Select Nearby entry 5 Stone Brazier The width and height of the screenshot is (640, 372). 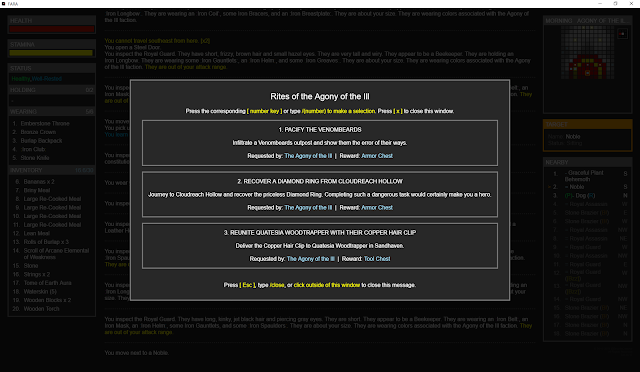[588, 213]
